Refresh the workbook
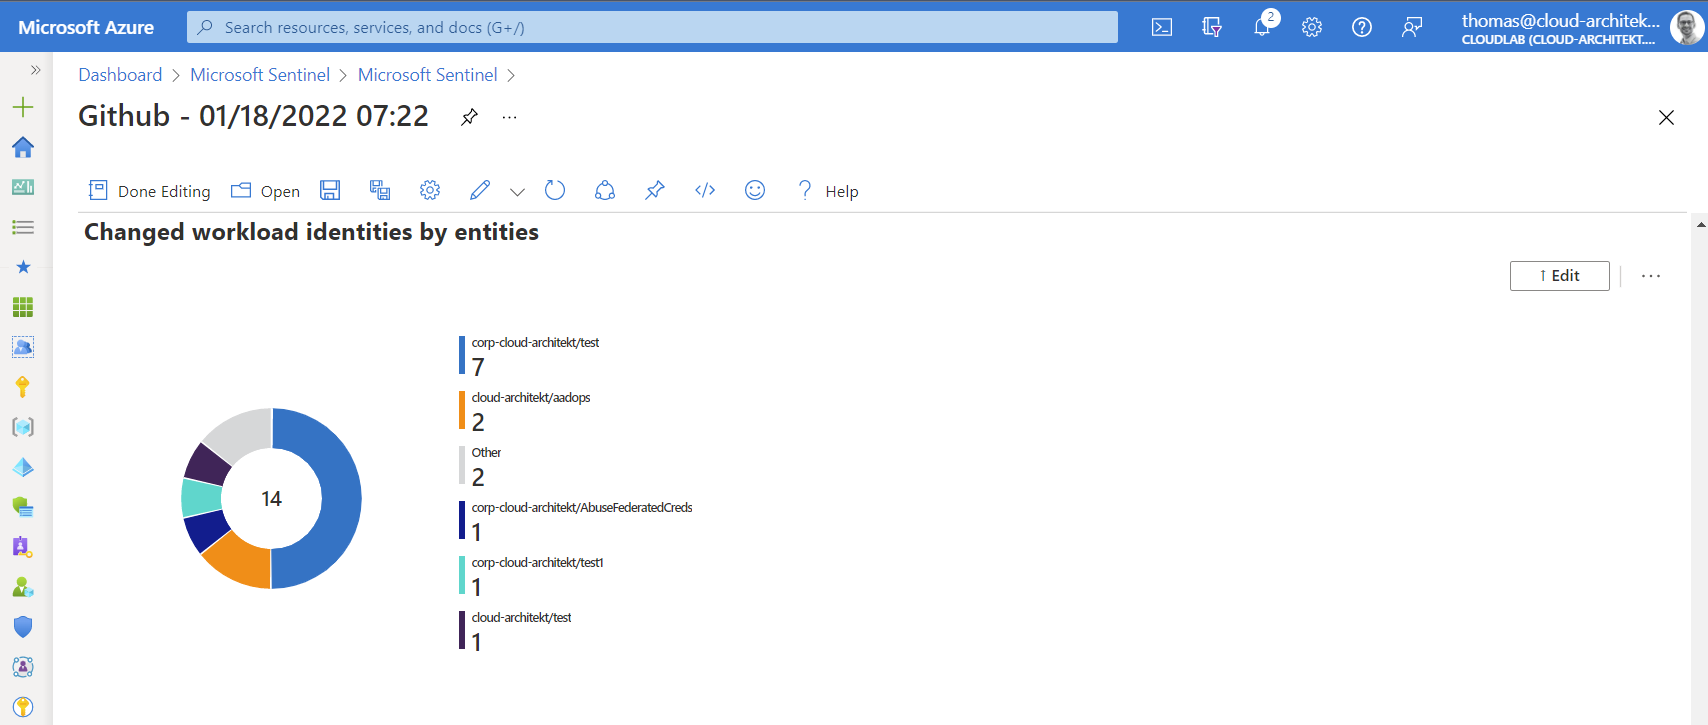The image size is (1708, 725). pyautogui.click(x=555, y=190)
